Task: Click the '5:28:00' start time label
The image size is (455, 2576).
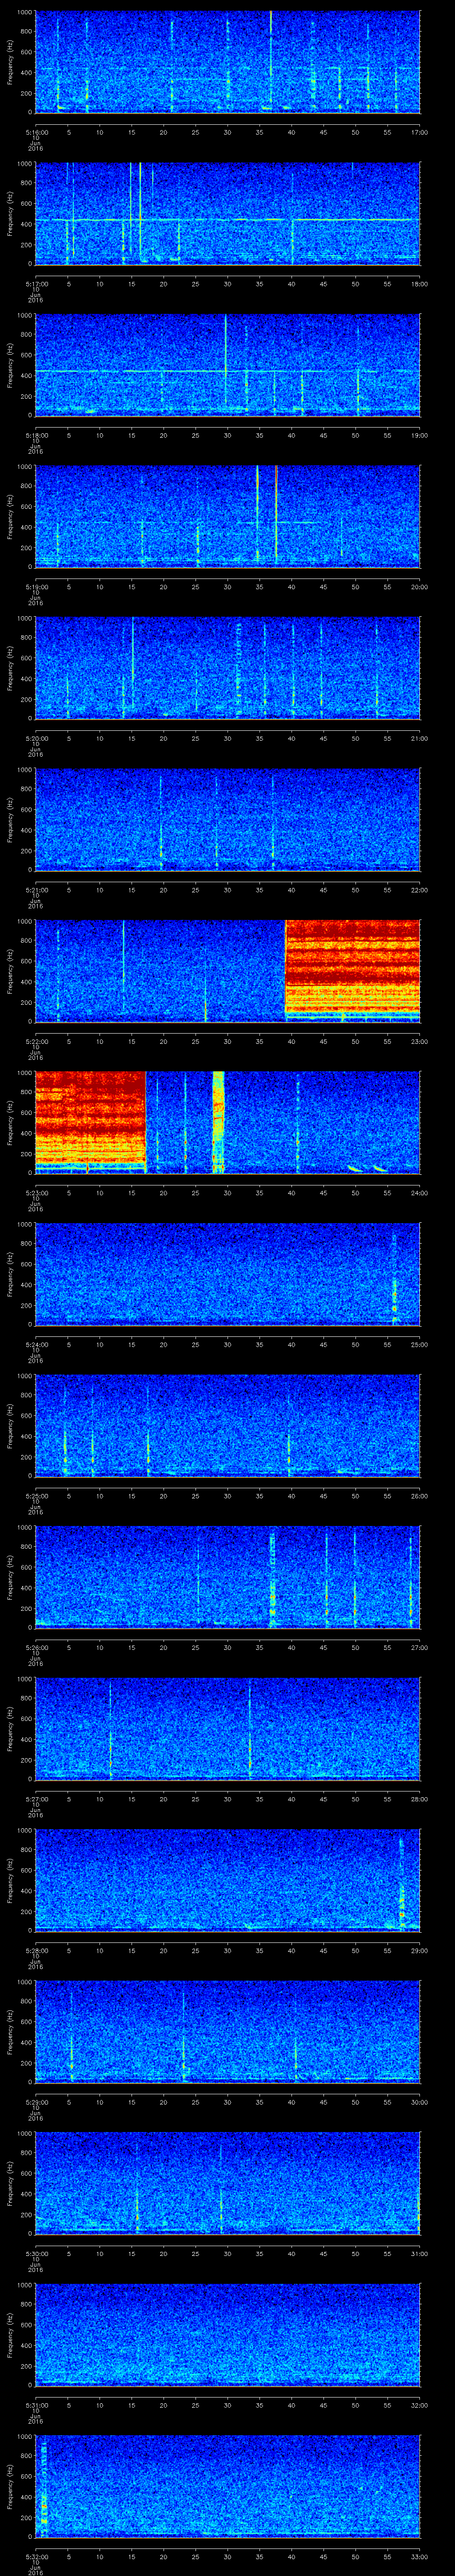Action: tap(36, 1950)
